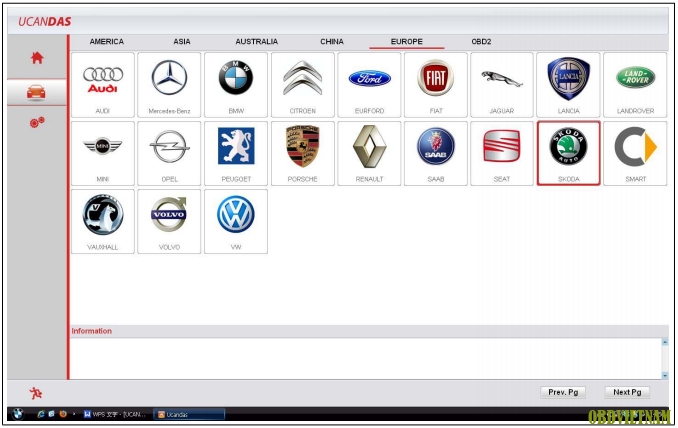678x428 pixels.
Task: Select the Renault brand tile
Action: click(x=369, y=153)
